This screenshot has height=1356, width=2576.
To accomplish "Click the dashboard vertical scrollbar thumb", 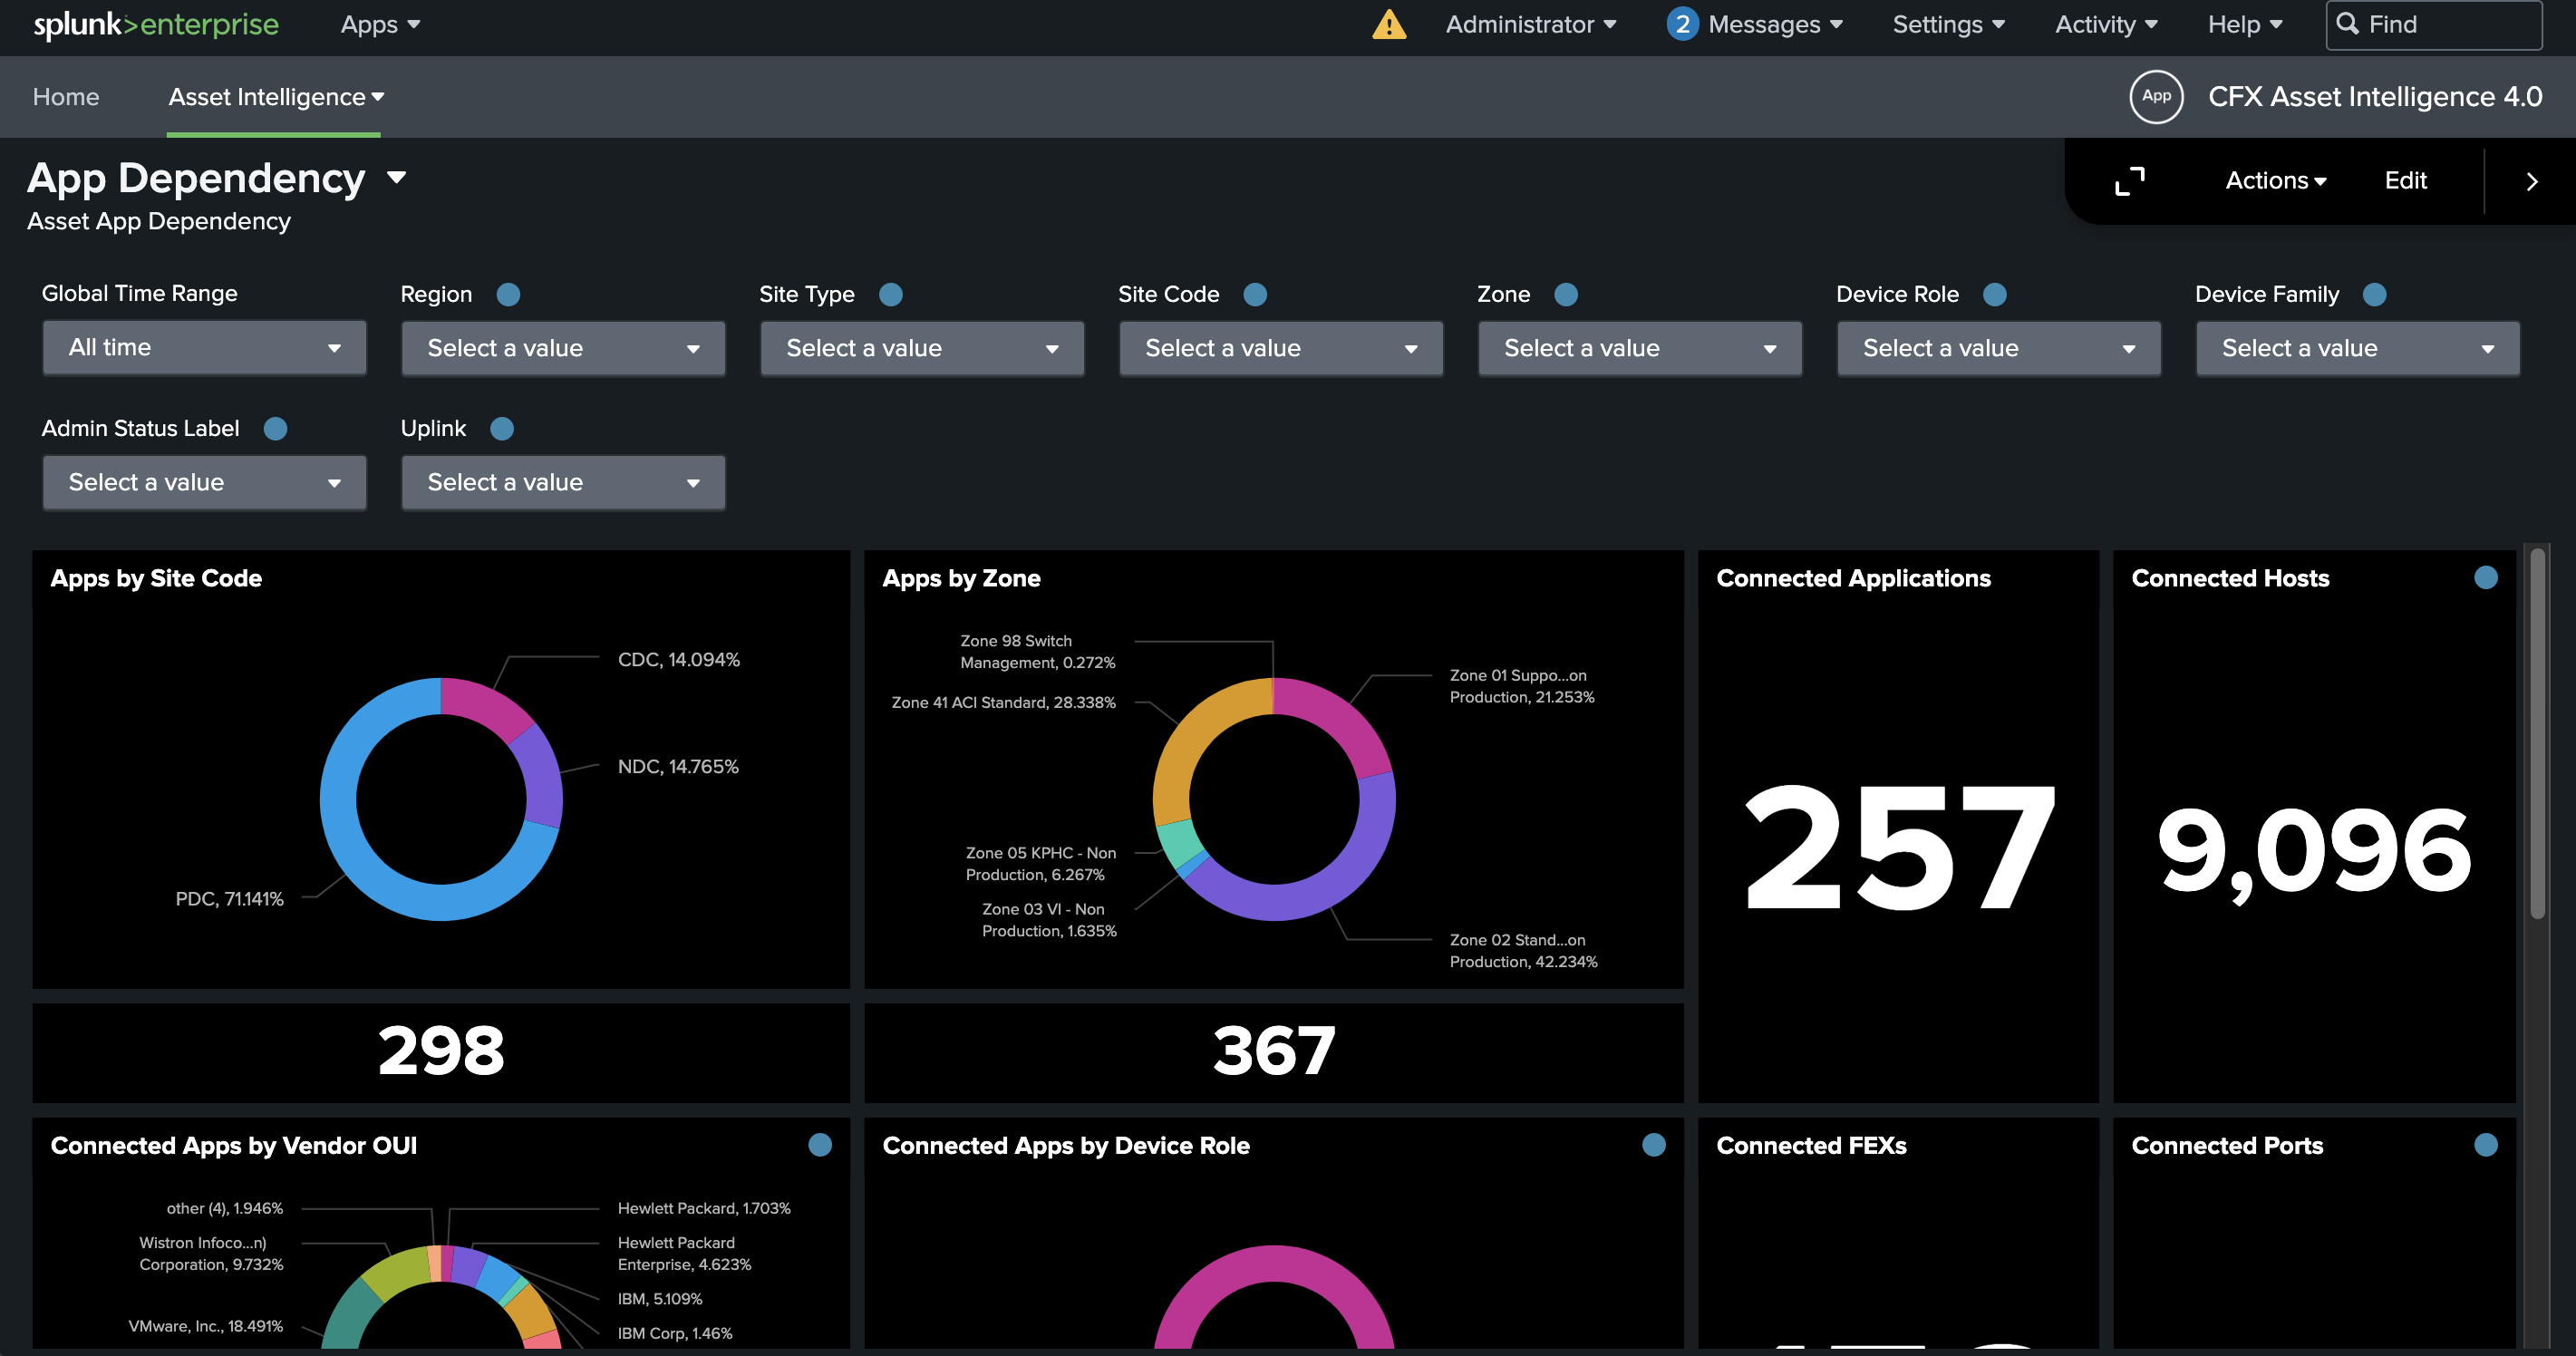I will 2537,733.
